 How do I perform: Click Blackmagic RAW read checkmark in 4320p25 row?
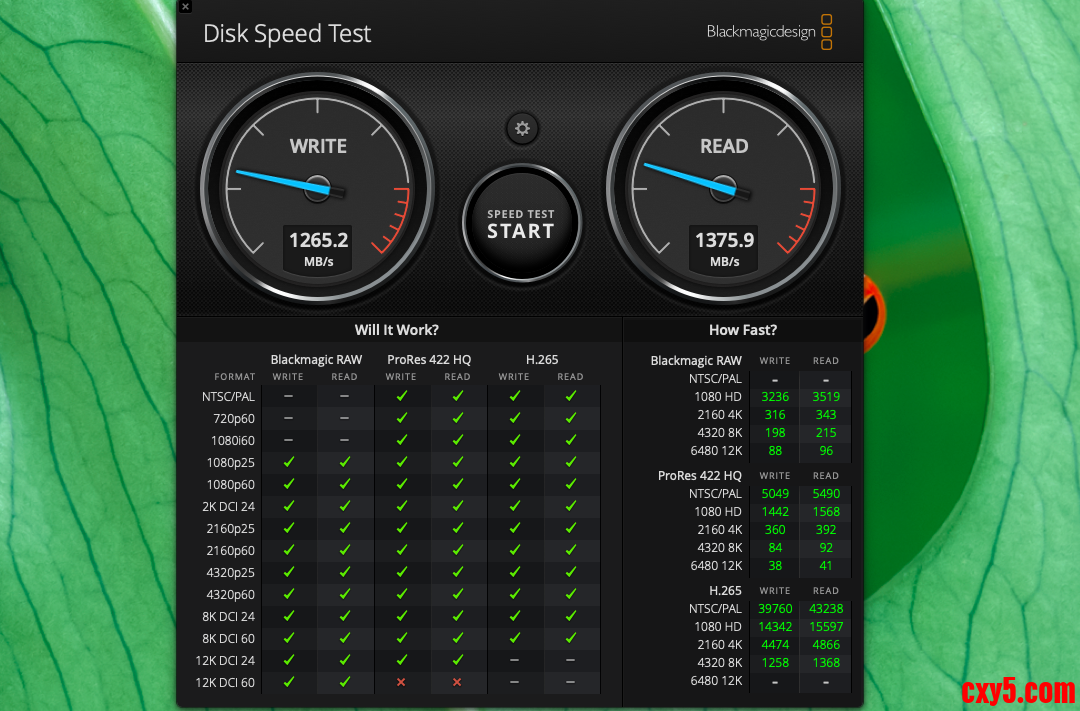(x=344, y=572)
